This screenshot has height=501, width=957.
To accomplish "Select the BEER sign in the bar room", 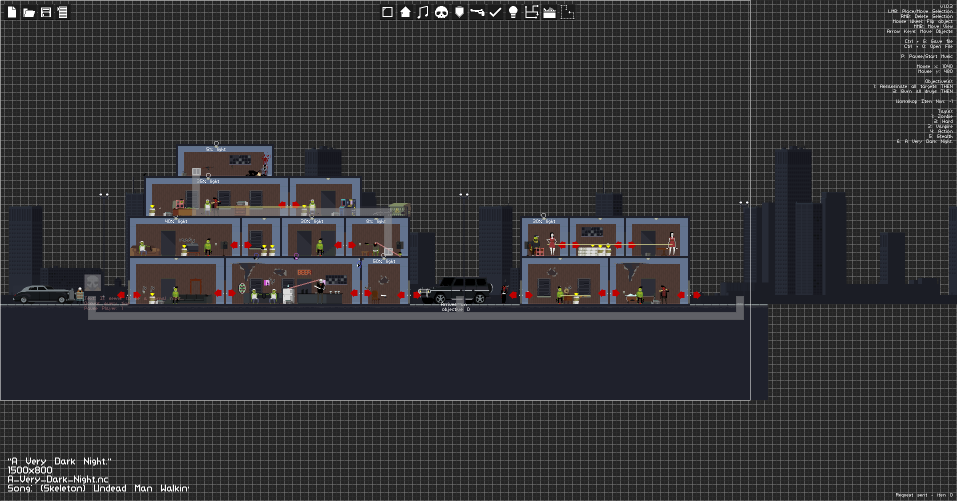I will (x=304, y=272).
